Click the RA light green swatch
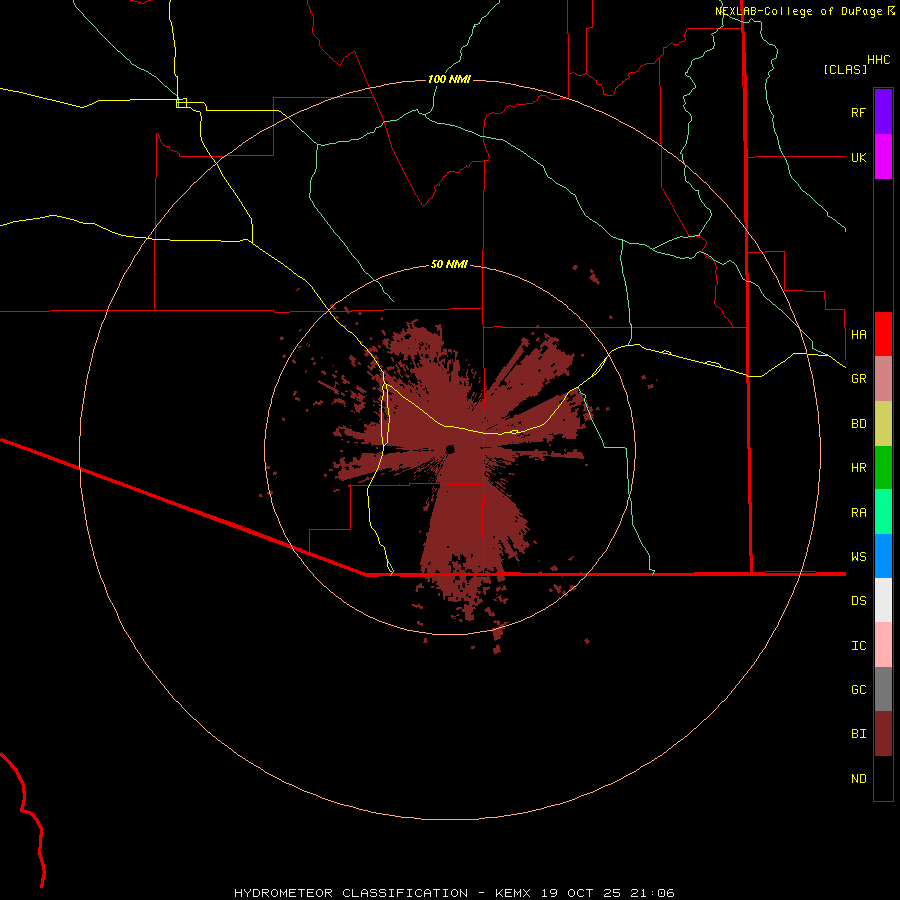 pos(883,512)
